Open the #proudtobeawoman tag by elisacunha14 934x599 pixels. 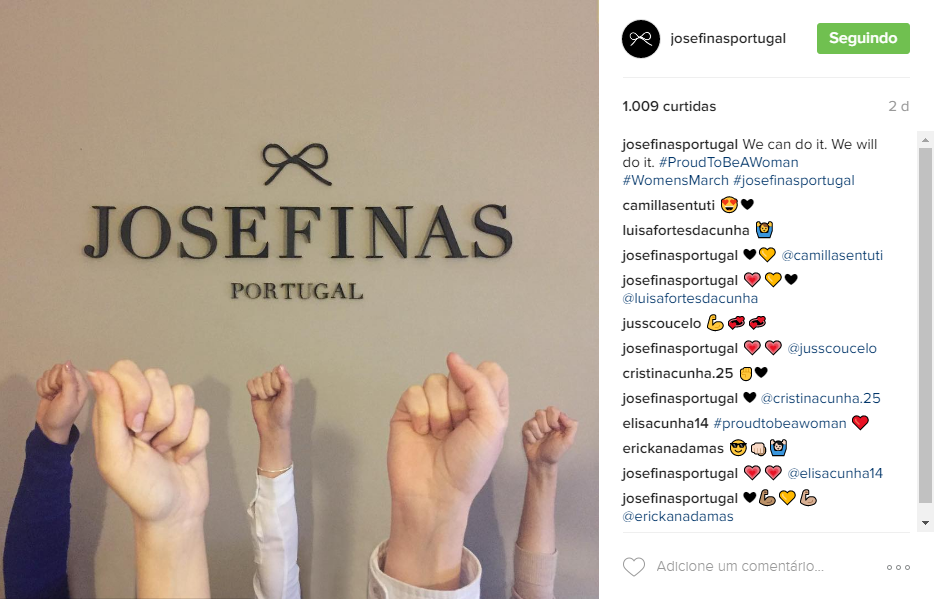(780, 423)
